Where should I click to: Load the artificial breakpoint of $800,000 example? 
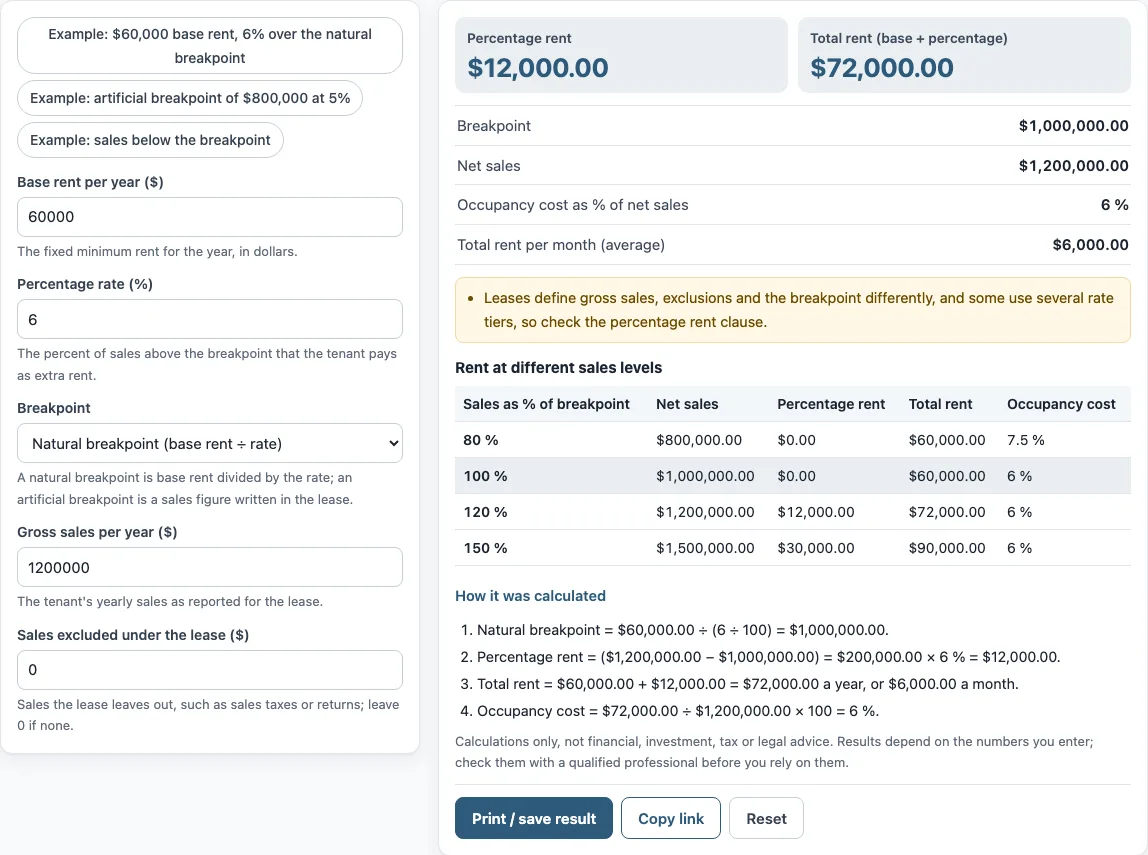coord(190,98)
